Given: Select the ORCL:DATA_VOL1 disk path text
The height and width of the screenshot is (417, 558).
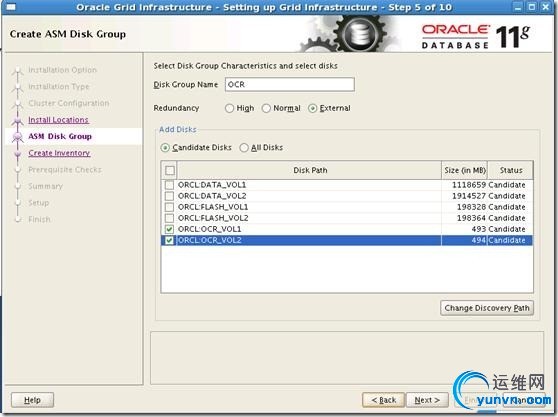Looking at the screenshot, I should [212, 185].
